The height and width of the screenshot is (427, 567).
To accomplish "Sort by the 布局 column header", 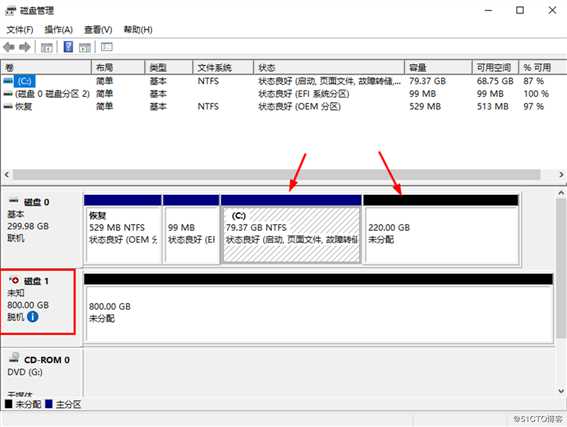I will (x=118, y=68).
